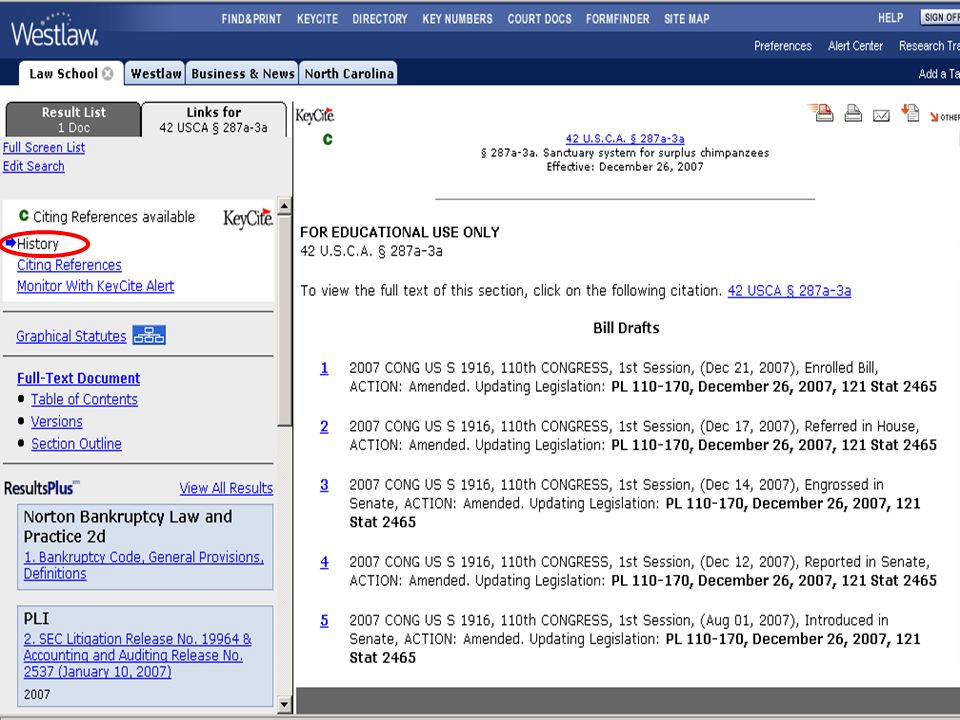This screenshot has height=720, width=960.
Task: Click full text citation 42 USCA § 287a-3a link
Action: pos(789,291)
